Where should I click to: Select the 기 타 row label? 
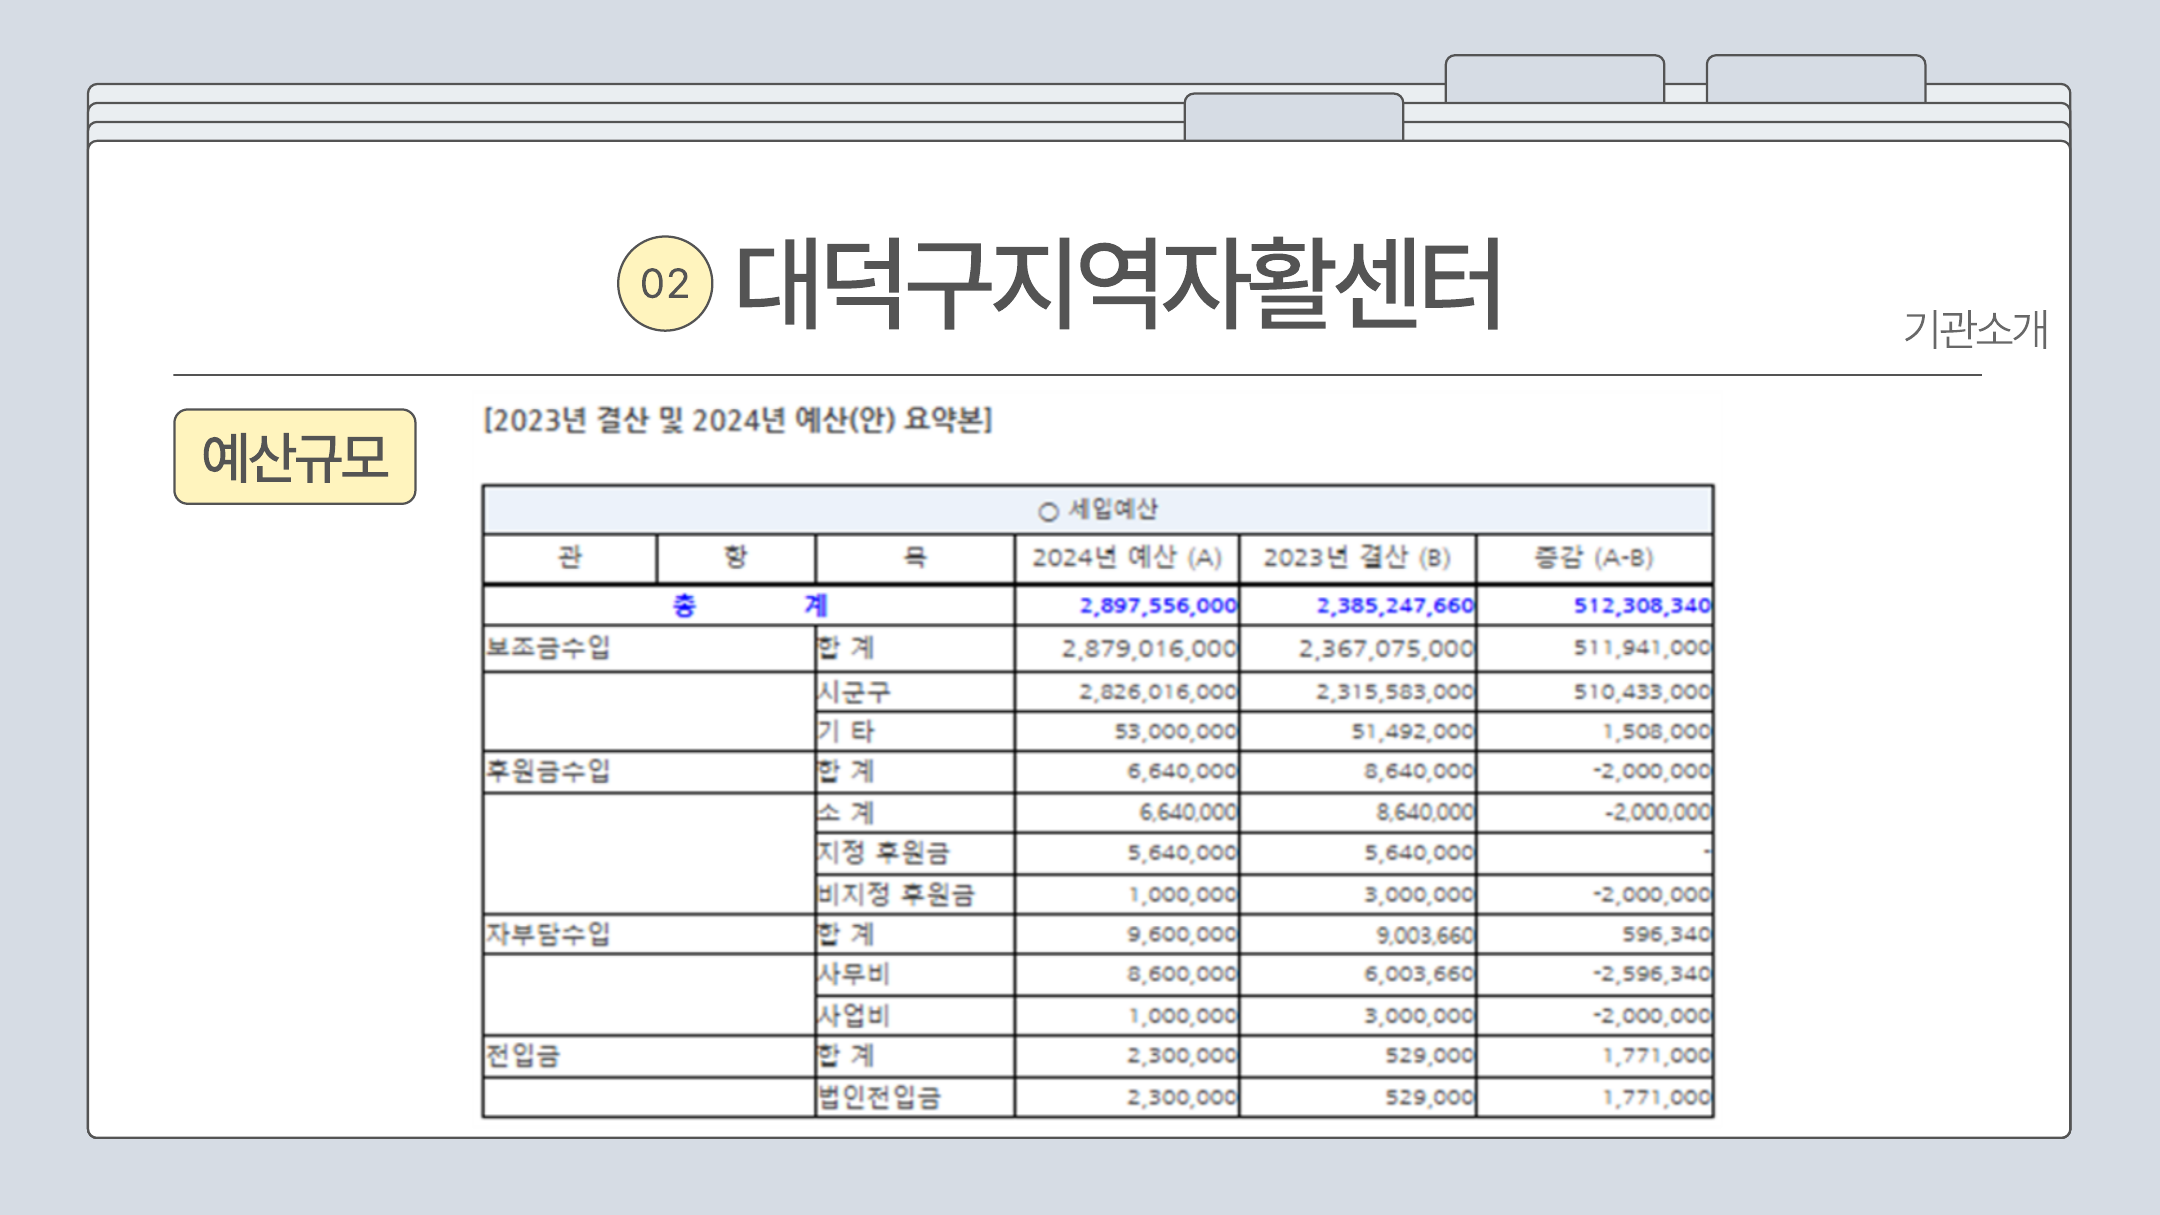tap(846, 732)
